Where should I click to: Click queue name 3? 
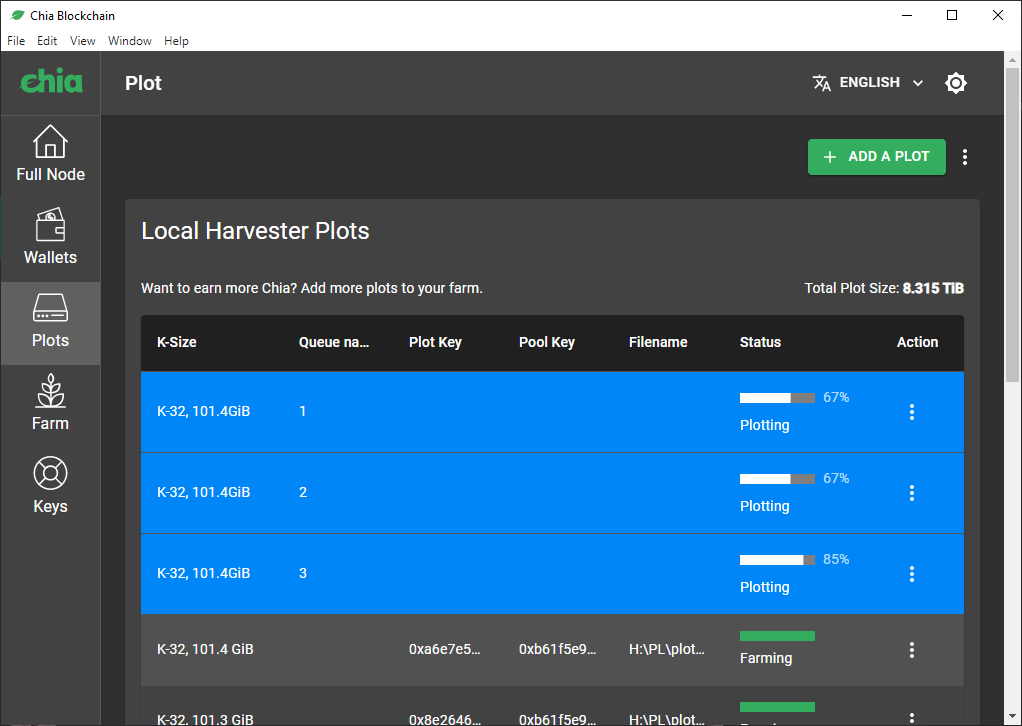302,573
